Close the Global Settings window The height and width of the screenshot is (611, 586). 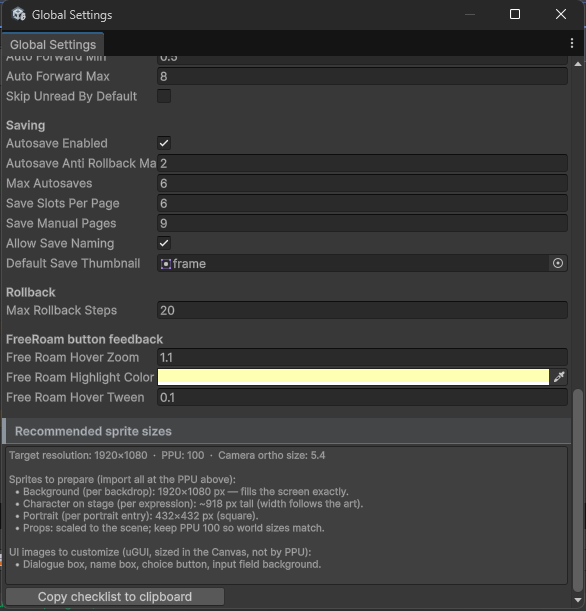pyautogui.click(x=561, y=14)
